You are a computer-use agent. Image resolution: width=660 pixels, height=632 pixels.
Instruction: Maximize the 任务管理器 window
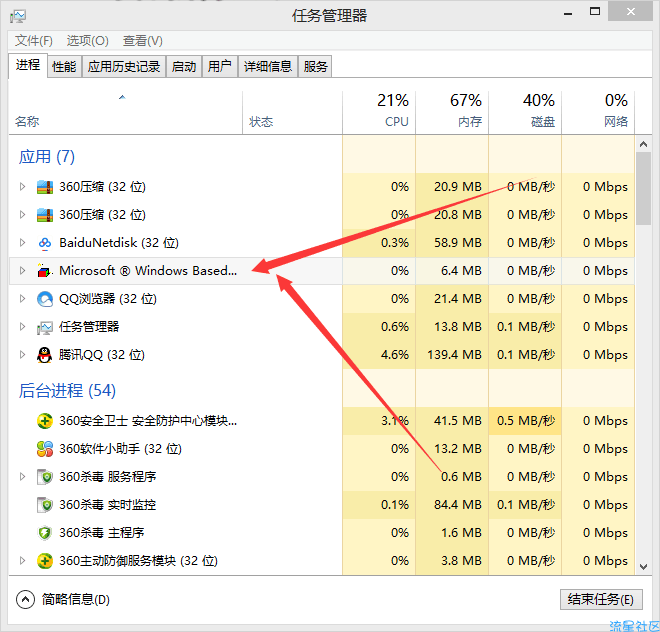pos(595,12)
